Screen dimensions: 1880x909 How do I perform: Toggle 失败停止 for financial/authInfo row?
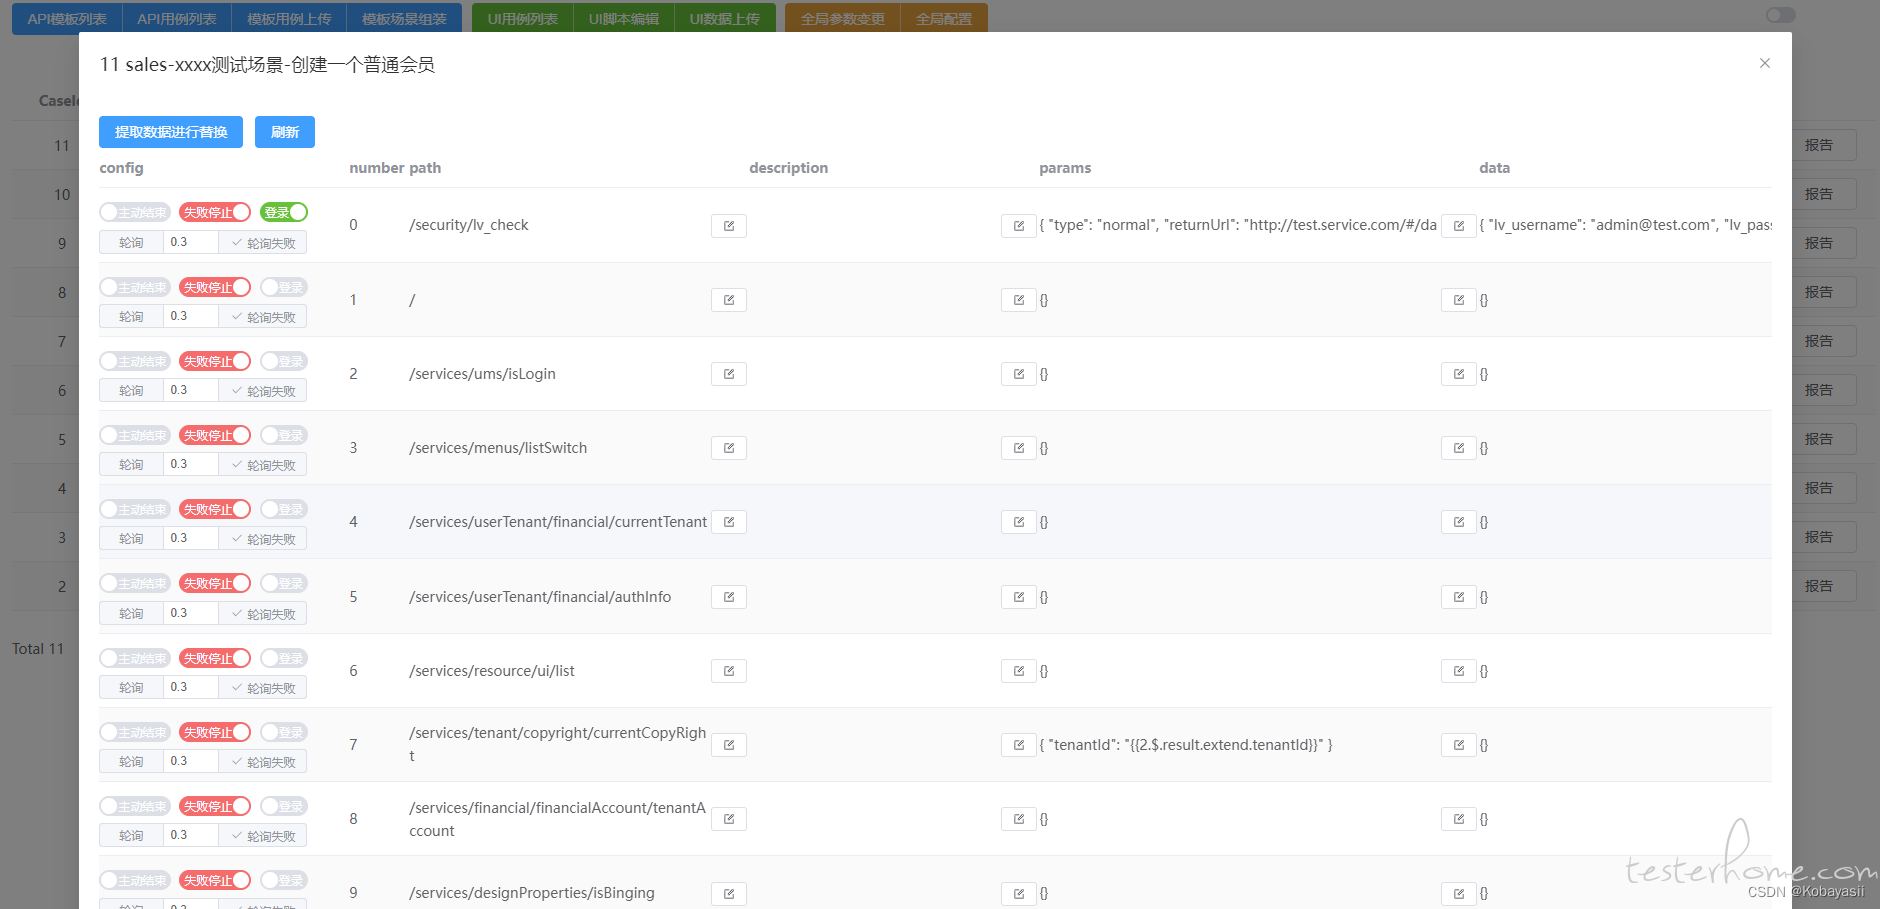click(214, 583)
